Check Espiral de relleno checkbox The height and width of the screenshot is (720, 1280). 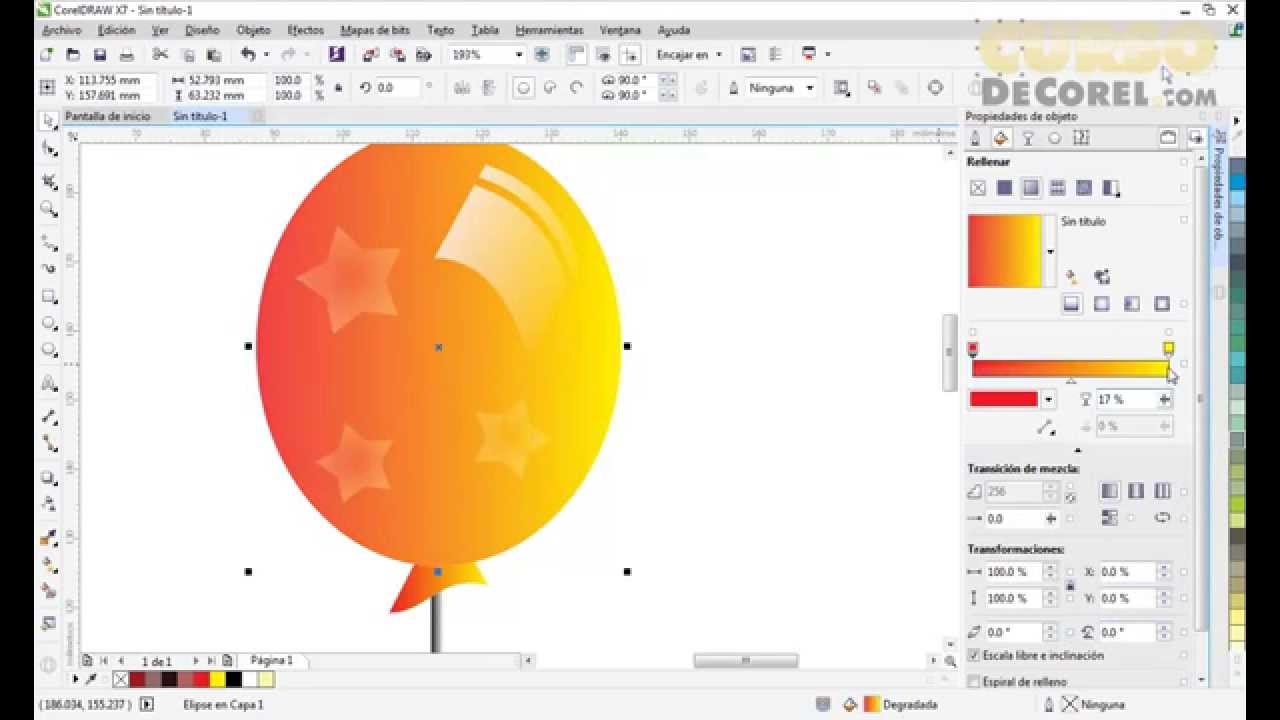974,682
